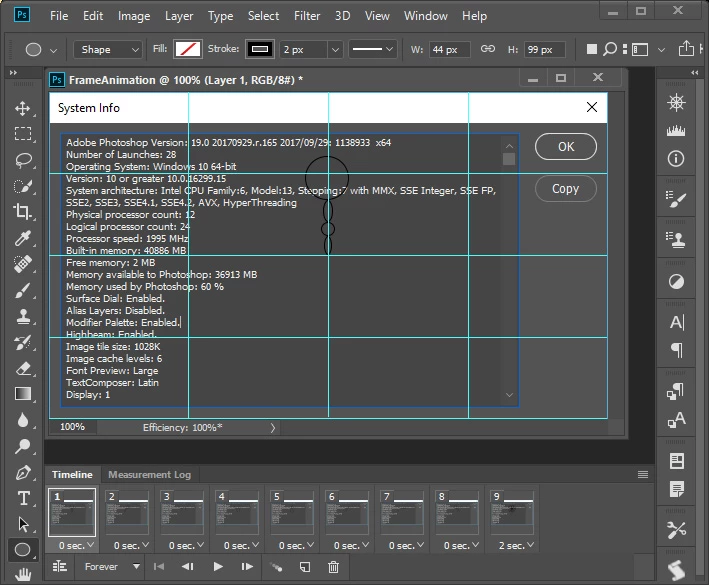The height and width of the screenshot is (585, 709).
Task: Select frame 5 thumbnail in timeline
Action: [x=292, y=513]
